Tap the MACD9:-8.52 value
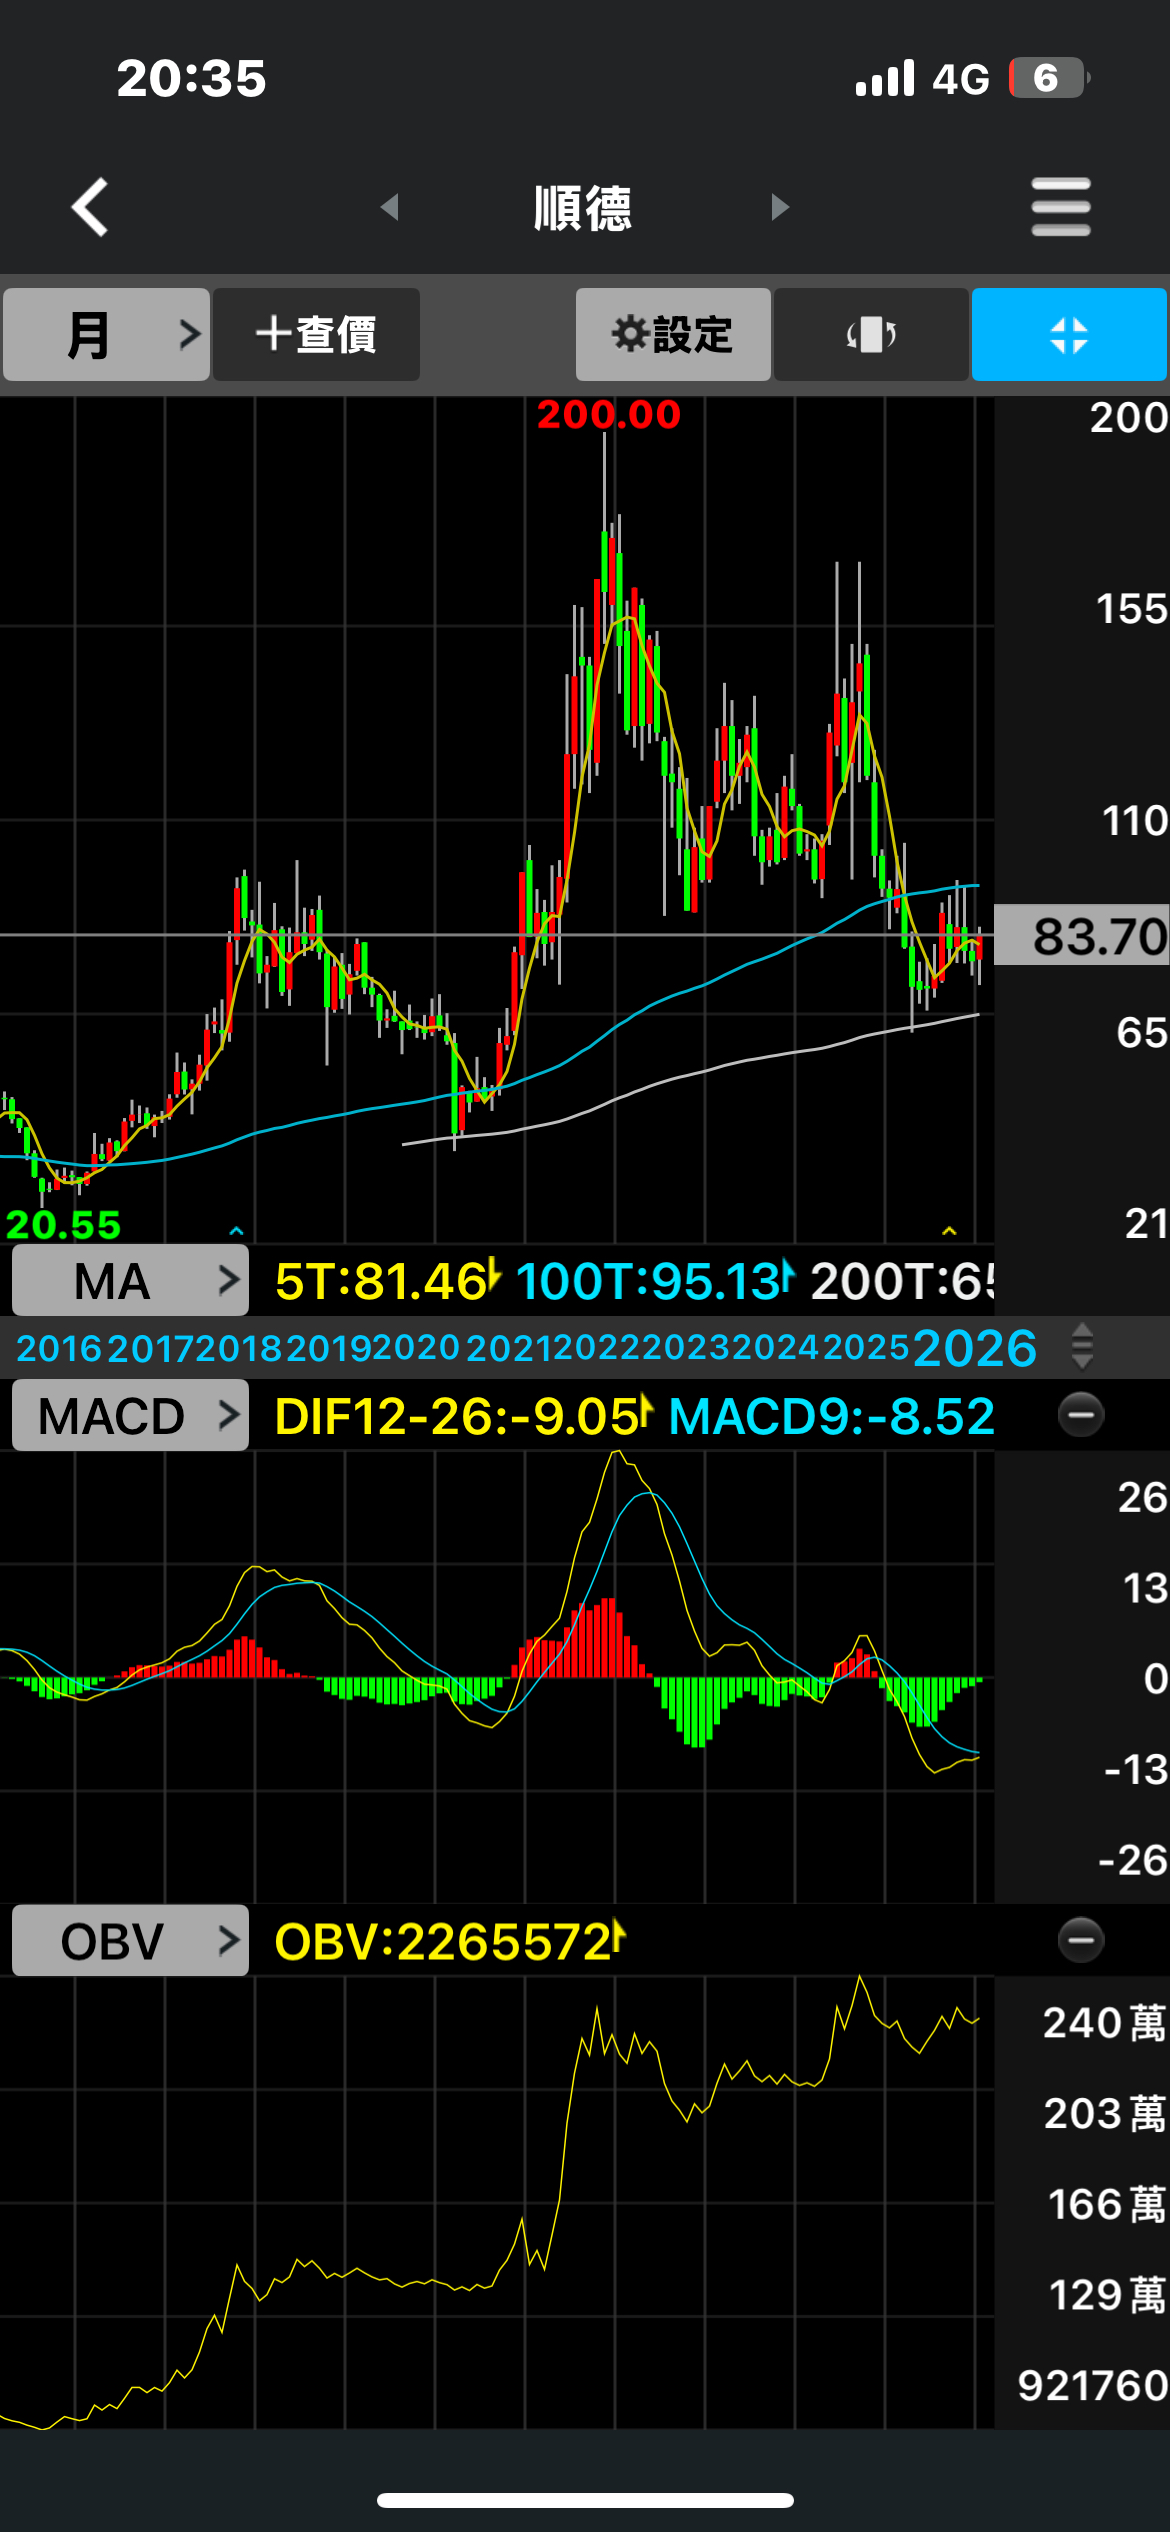This screenshot has width=1170, height=2532. point(832,1416)
